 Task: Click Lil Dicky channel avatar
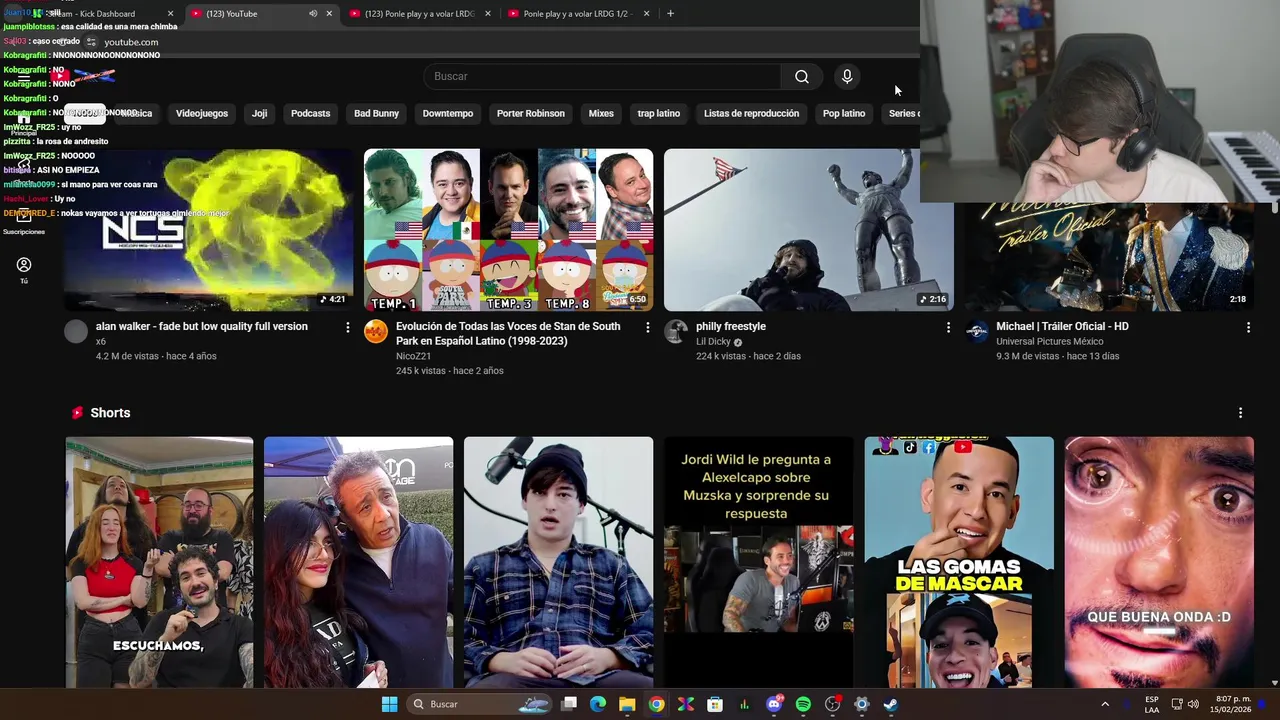(676, 332)
